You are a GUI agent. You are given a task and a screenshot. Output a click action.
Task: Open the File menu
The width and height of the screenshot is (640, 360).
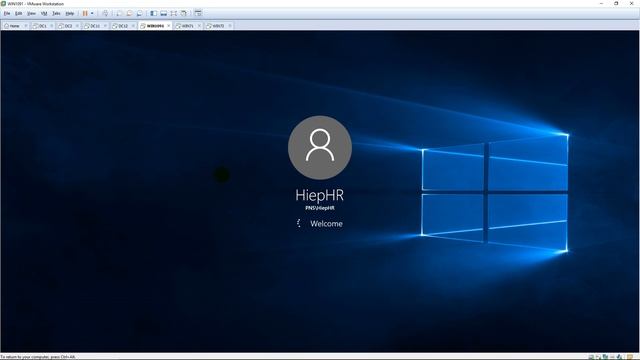pos(7,13)
